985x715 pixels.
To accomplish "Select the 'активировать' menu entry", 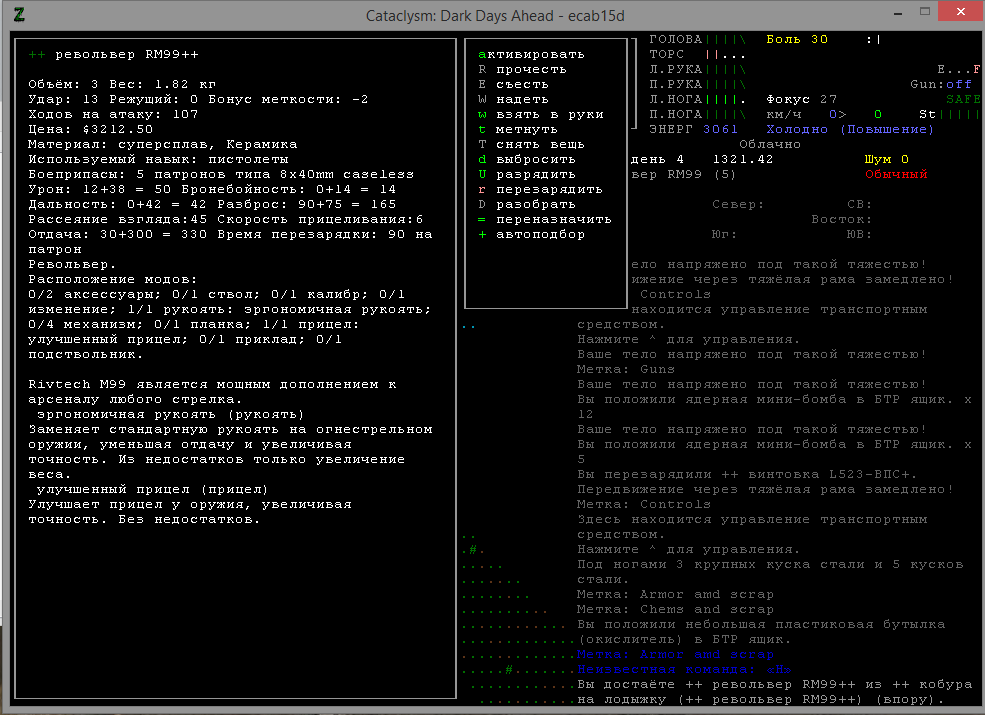I will [x=531, y=55].
